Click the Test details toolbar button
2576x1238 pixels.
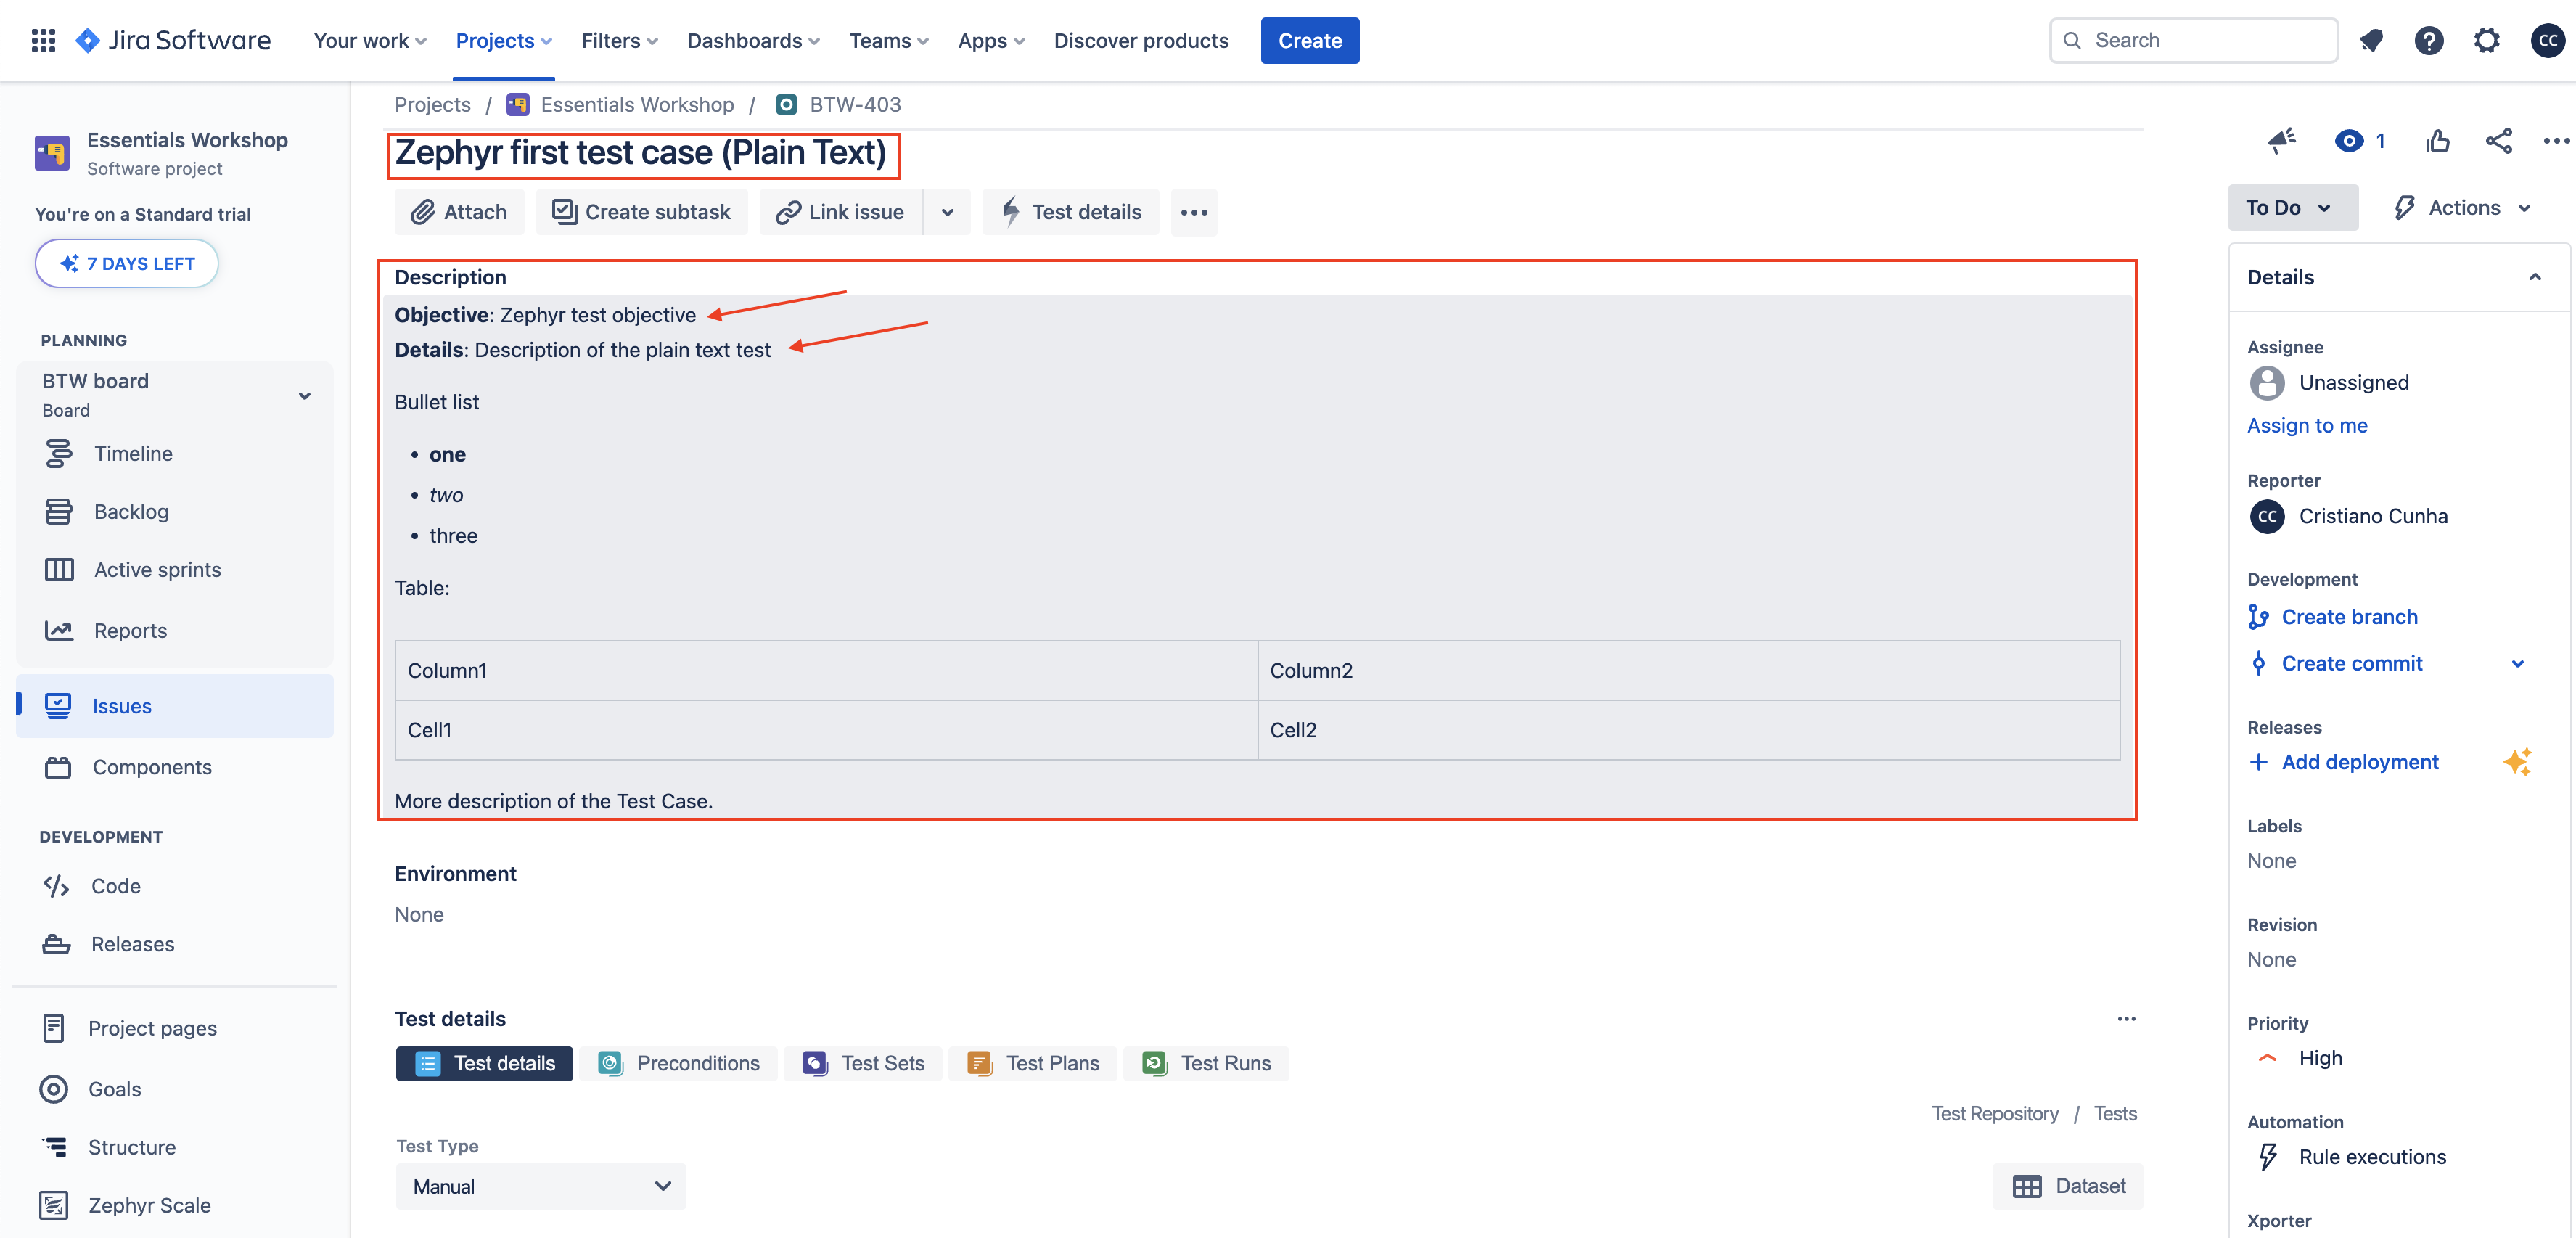1070,212
